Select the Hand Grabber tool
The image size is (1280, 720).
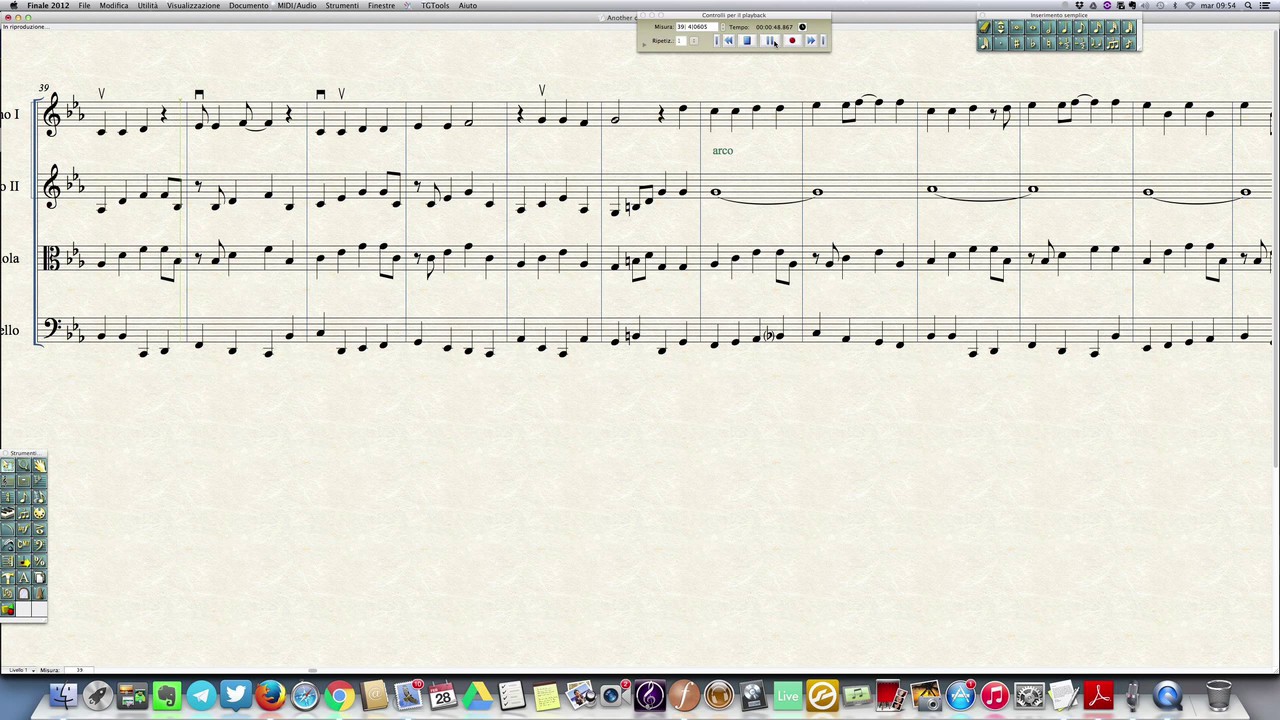point(40,465)
